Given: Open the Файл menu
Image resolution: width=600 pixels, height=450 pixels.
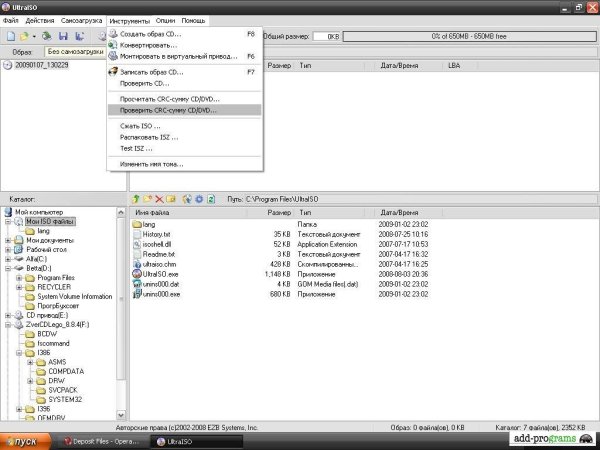Looking at the screenshot, I should pyautogui.click(x=10, y=21).
